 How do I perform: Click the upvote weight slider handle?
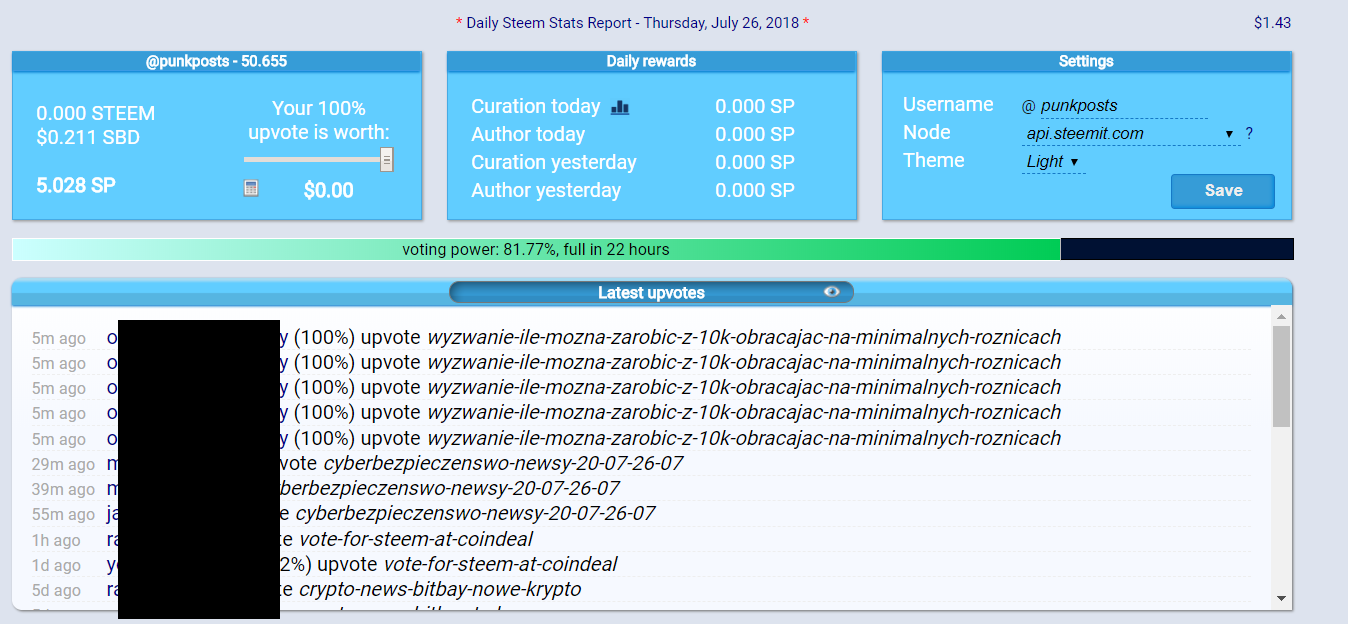(386, 160)
